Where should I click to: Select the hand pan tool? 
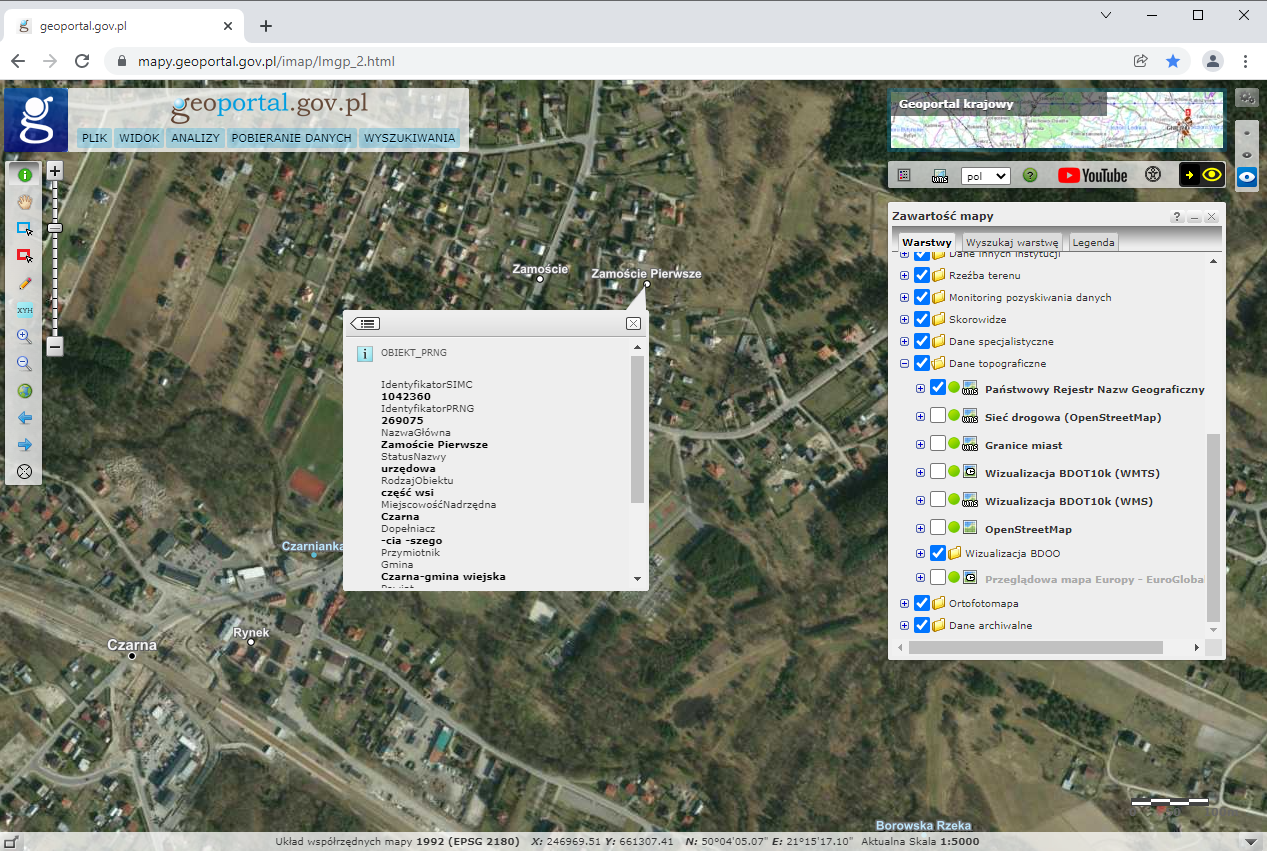click(x=25, y=201)
